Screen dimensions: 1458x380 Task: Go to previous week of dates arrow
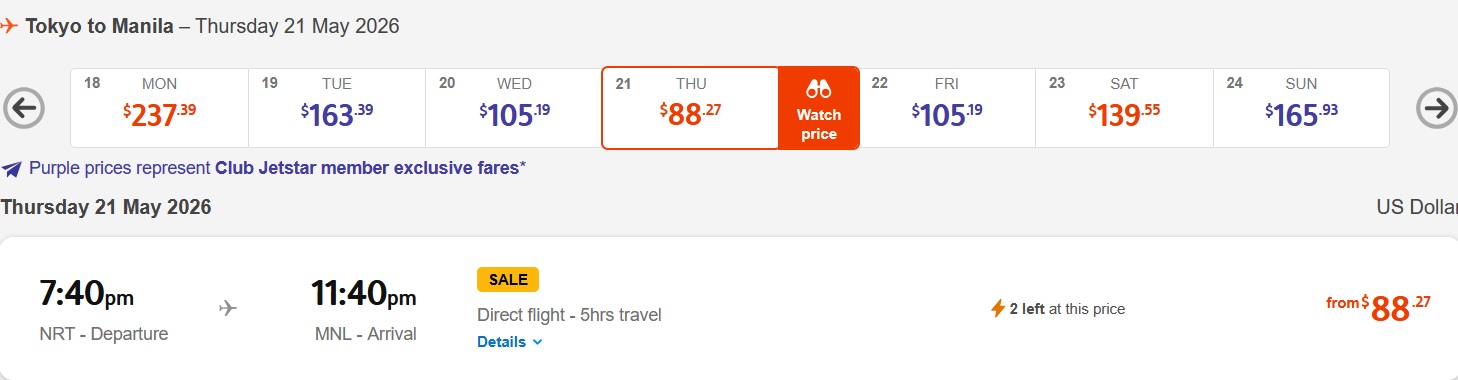click(x=24, y=108)
